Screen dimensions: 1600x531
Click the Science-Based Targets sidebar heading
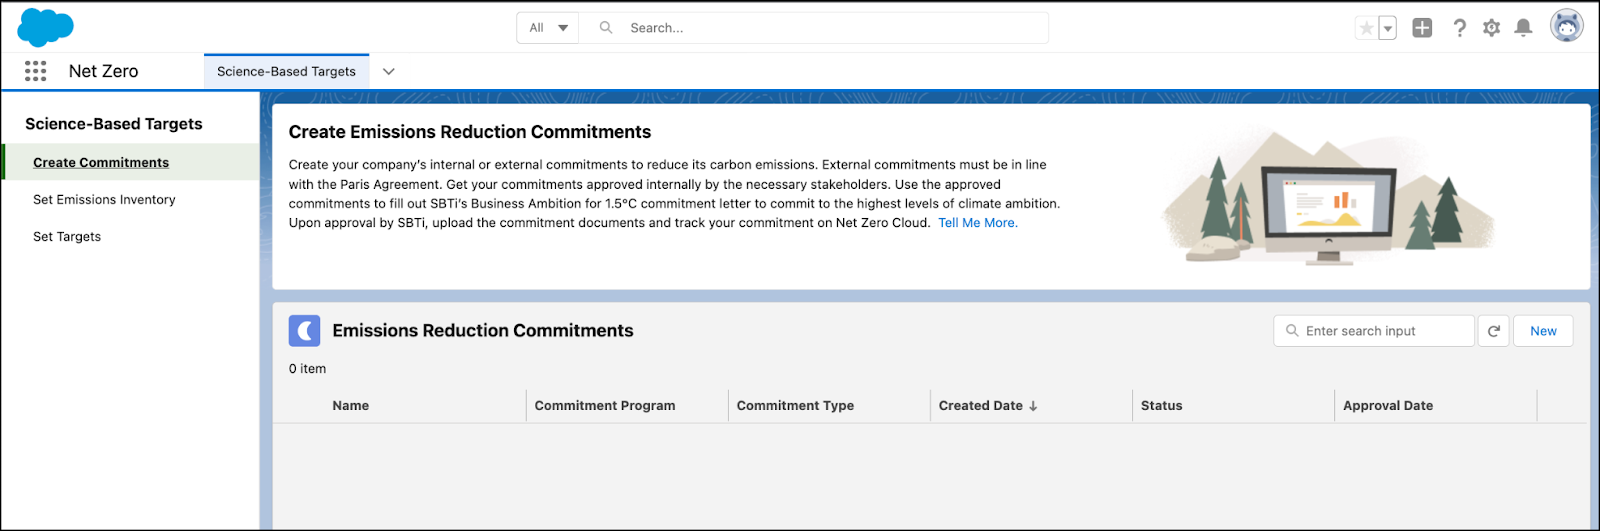click(114, 124)
